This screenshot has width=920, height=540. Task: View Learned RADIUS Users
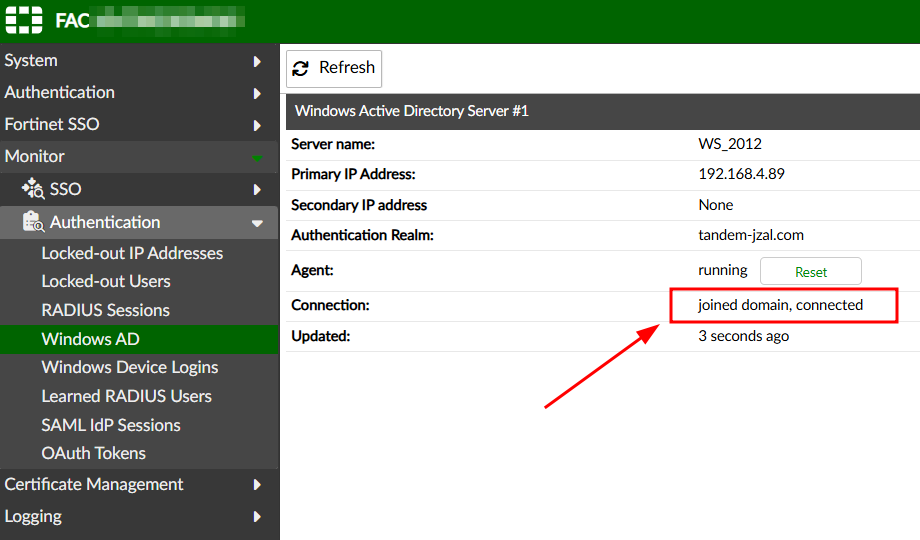tap(126, 396)
